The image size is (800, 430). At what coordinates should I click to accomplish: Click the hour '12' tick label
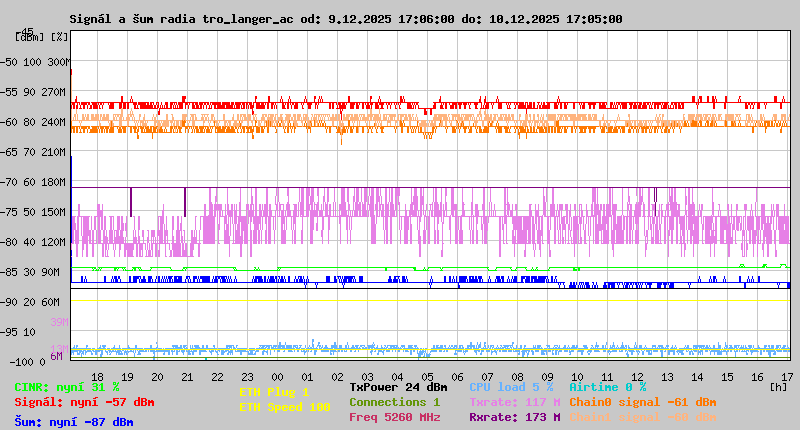(638, 377)
